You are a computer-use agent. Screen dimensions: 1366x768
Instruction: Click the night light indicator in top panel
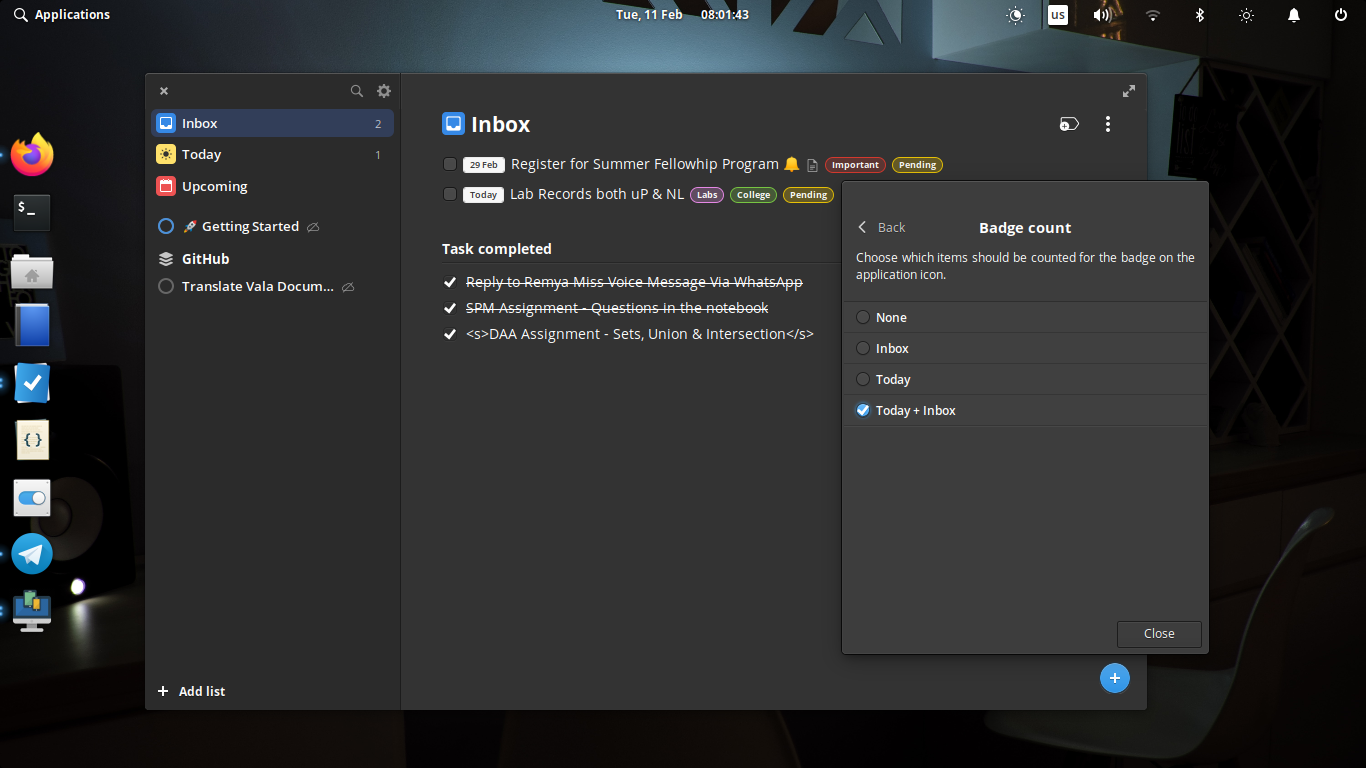click(x=1016, y=15)
